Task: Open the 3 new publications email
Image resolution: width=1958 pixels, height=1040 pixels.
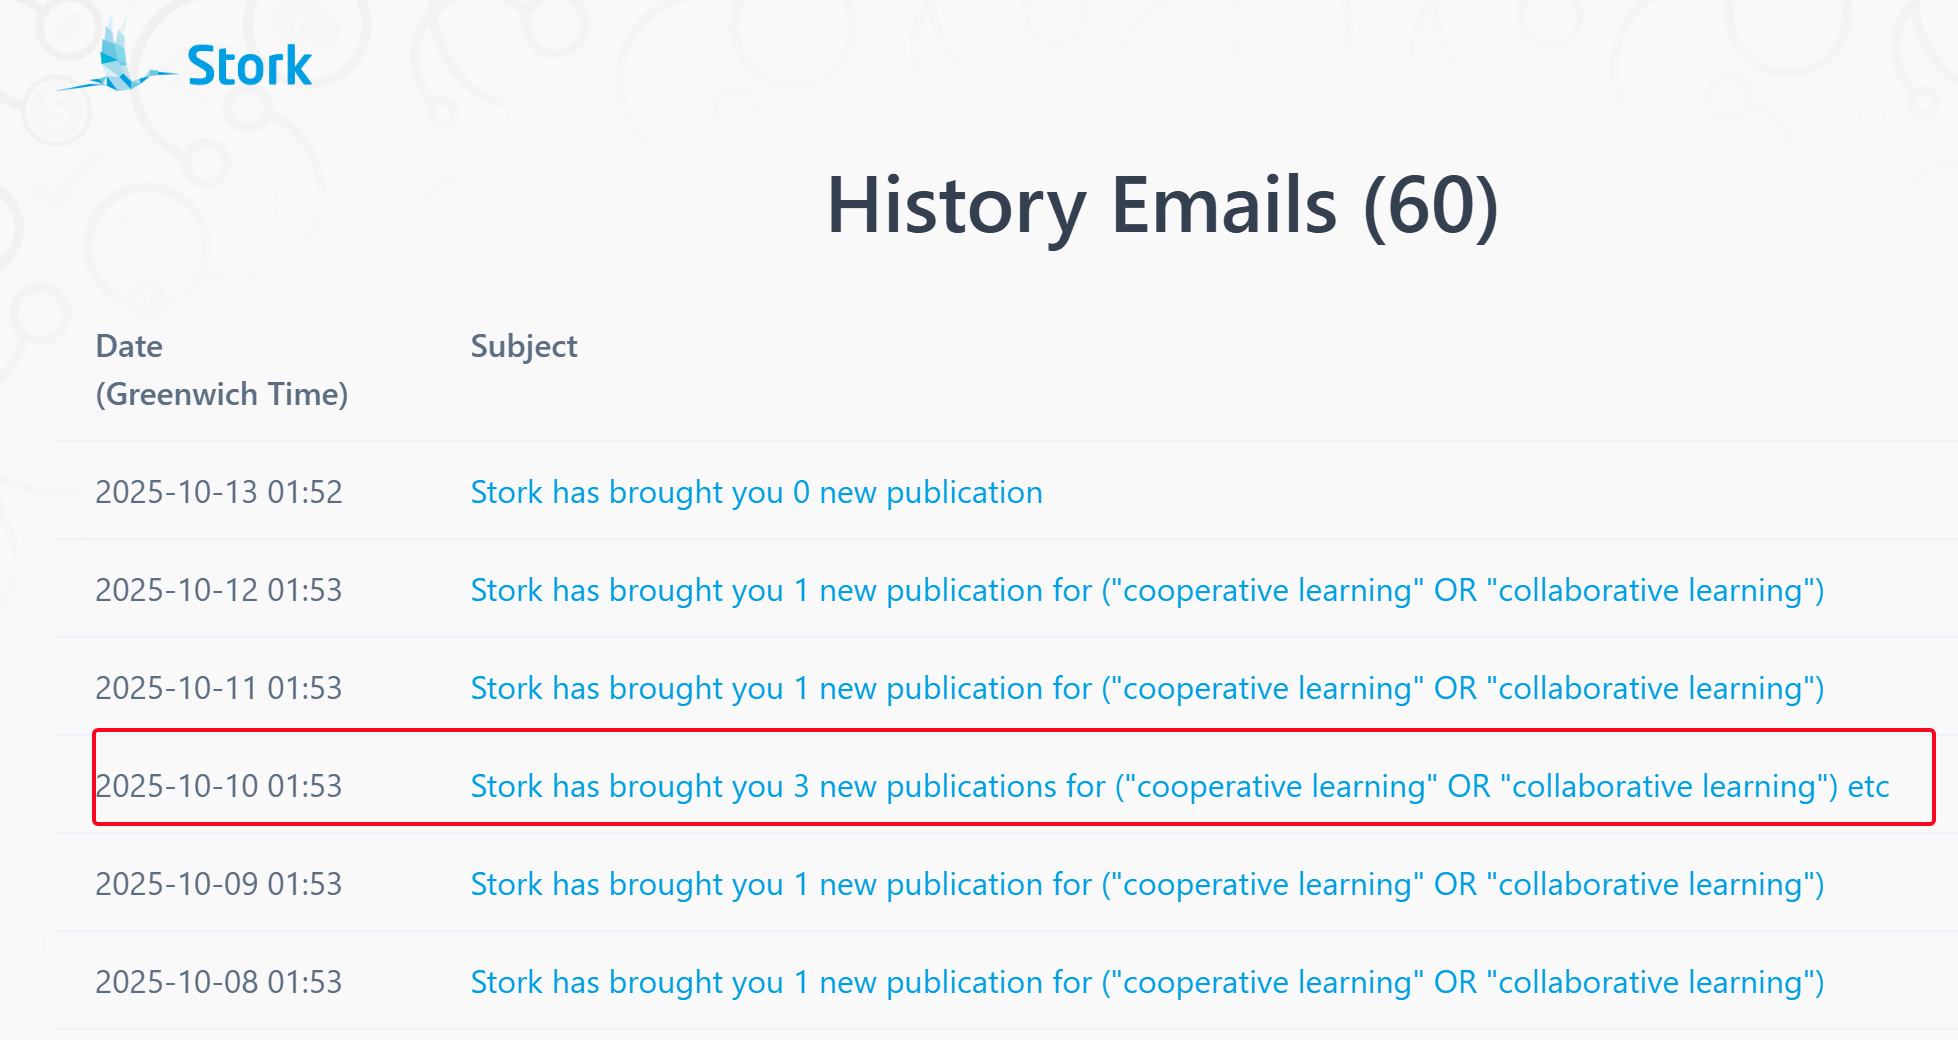Action: tap(1150, 786)
